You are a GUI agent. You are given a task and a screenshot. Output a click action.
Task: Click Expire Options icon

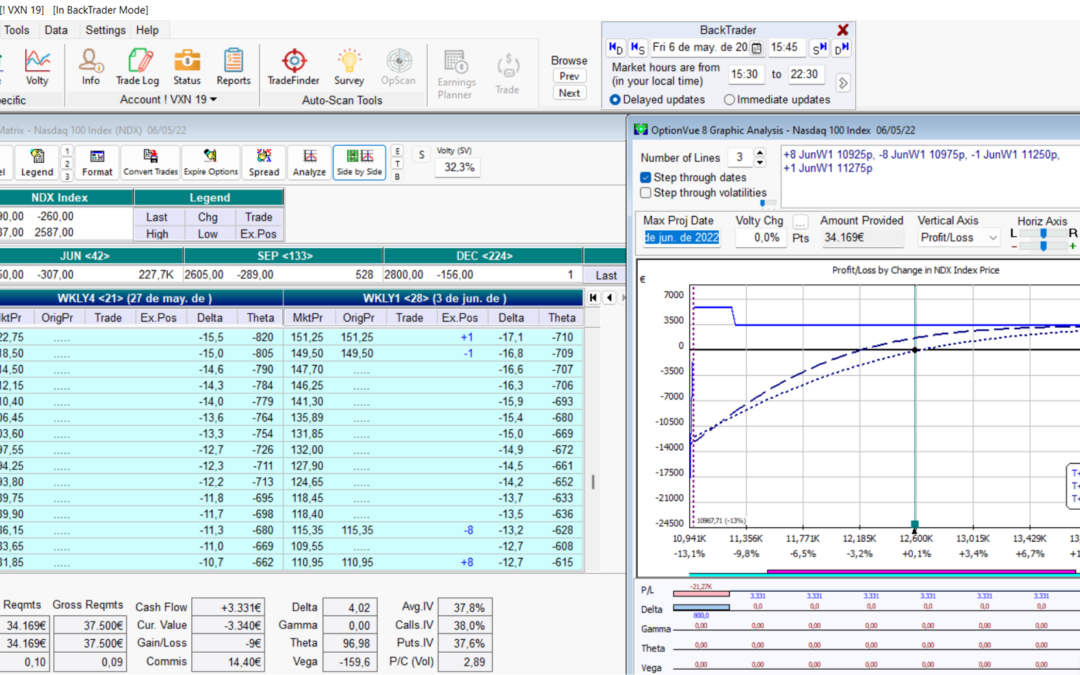coord(211,163)
